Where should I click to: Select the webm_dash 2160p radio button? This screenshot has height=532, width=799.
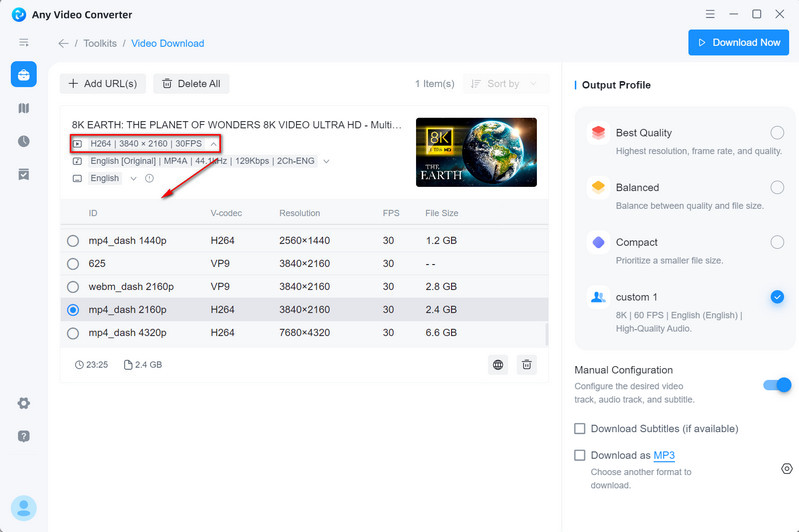point(73,287)
